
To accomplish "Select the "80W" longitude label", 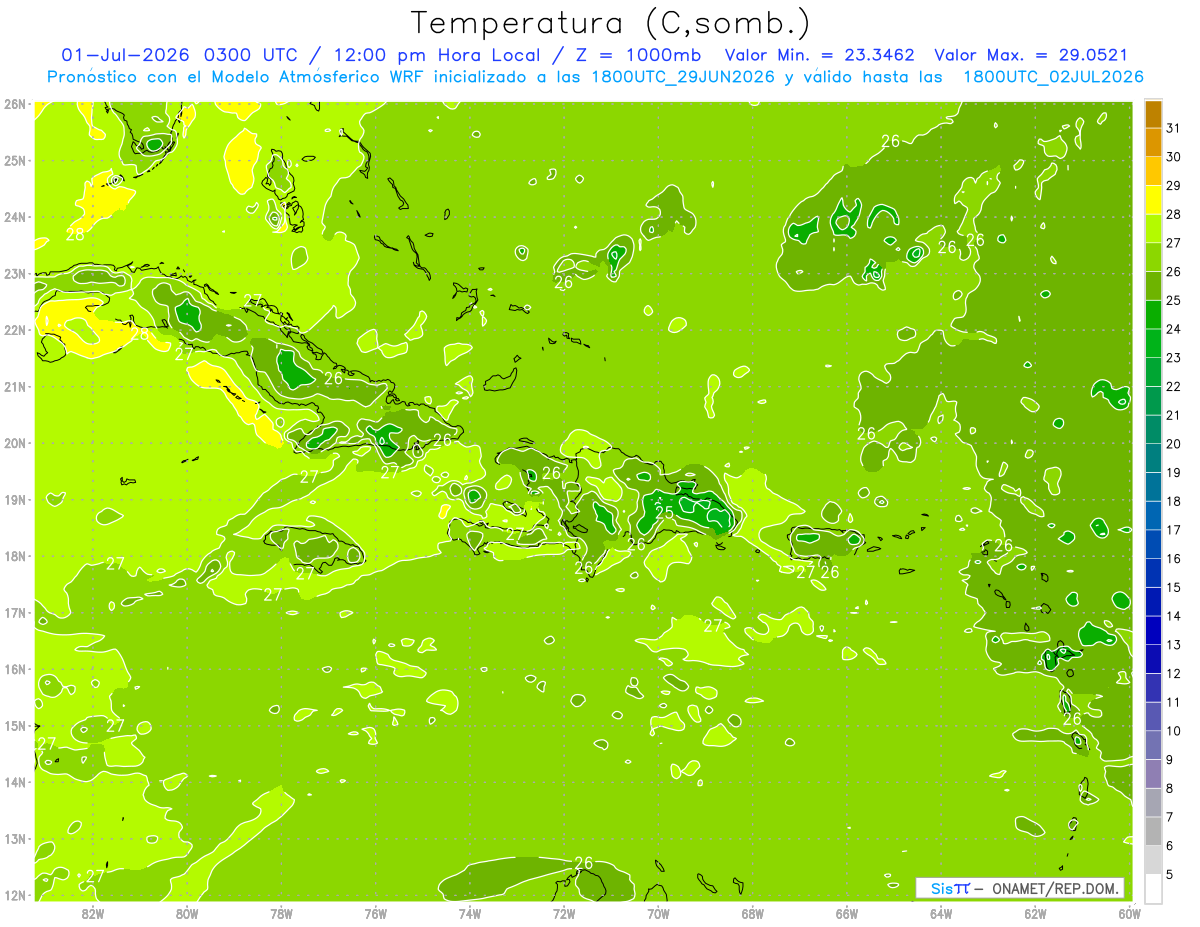I will [187, 913].
